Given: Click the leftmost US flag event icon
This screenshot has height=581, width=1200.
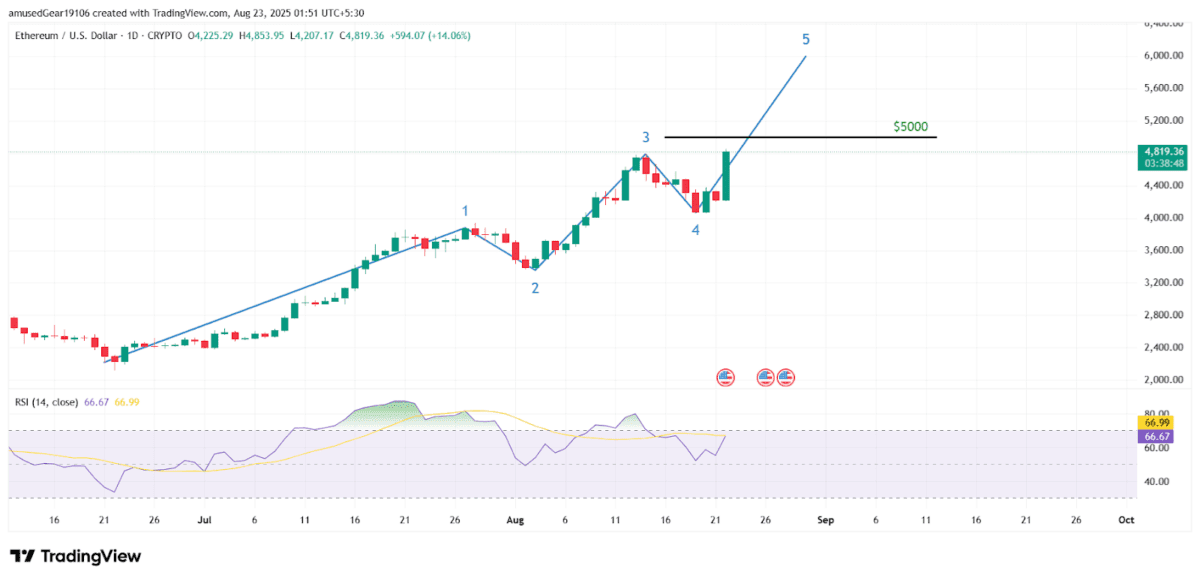Looking at the screenshot, I should pos(726,377).
